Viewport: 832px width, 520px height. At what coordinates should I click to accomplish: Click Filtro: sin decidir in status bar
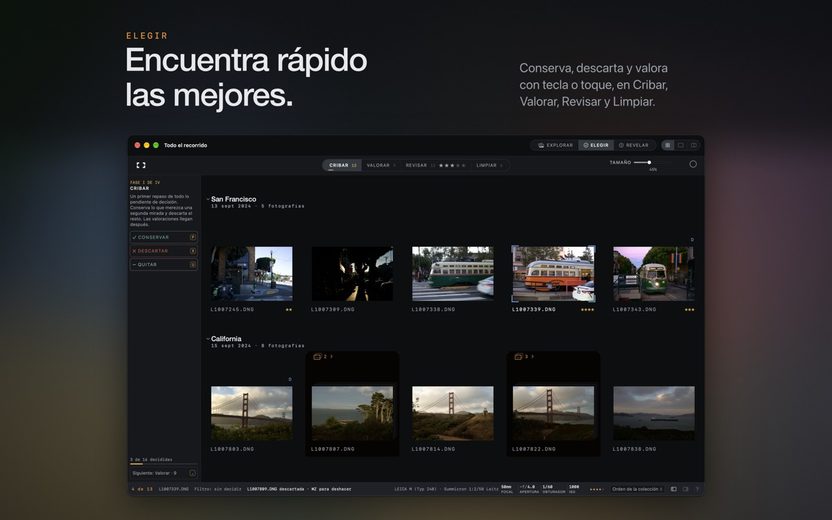pyautogui.click(x=218, y=489)
